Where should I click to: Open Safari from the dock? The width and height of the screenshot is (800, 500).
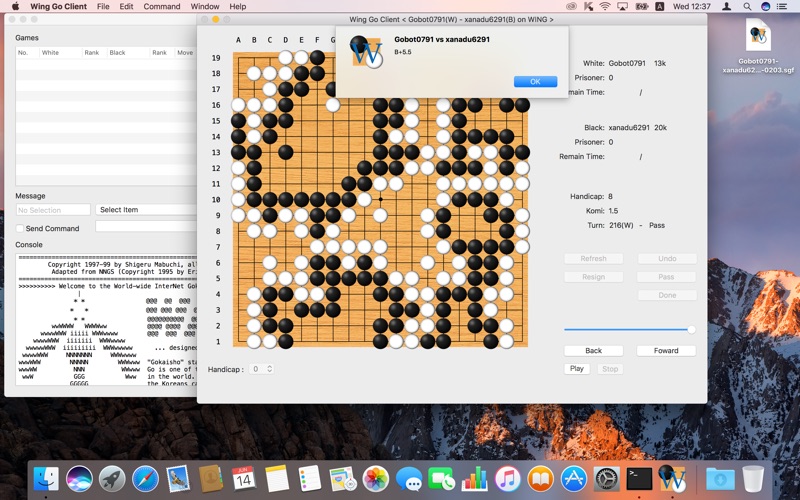145,479
